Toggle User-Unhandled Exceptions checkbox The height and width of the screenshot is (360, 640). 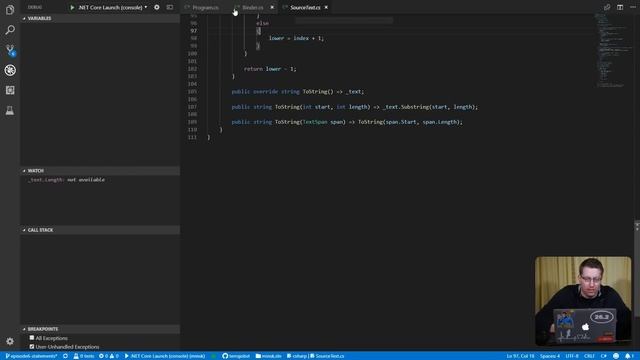click(32, 347)
